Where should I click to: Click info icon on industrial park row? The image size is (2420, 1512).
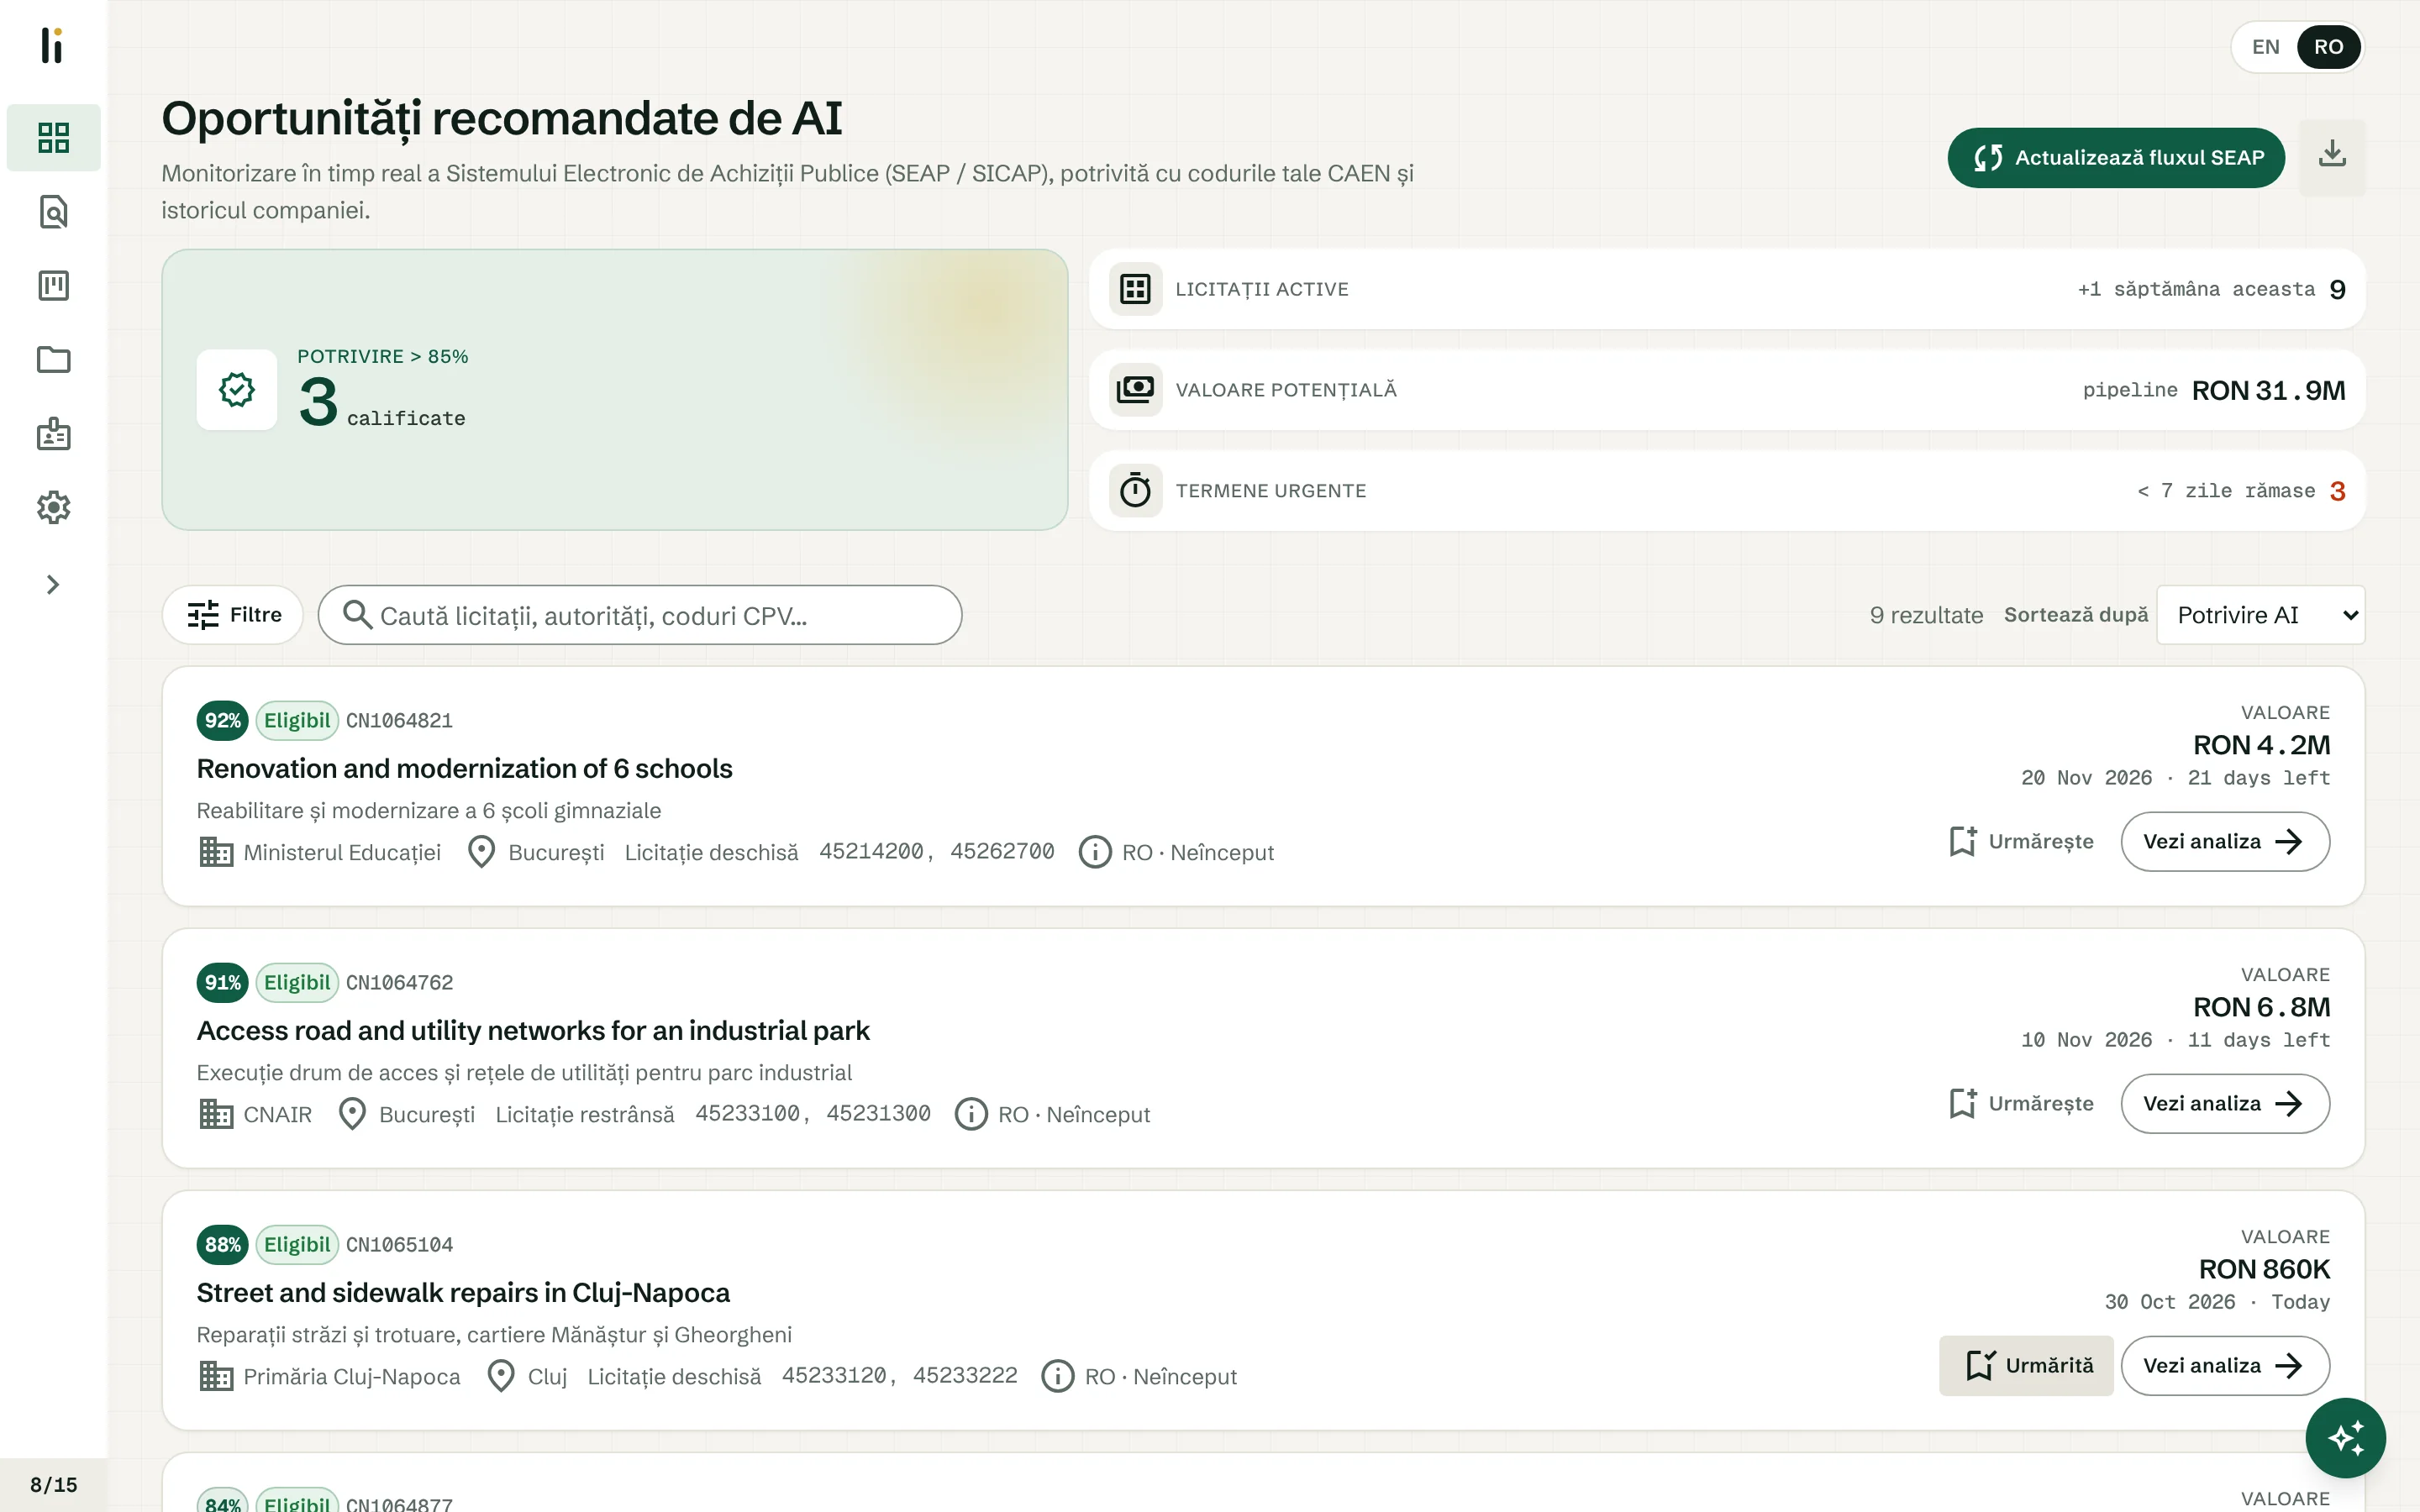point(971,1114)
